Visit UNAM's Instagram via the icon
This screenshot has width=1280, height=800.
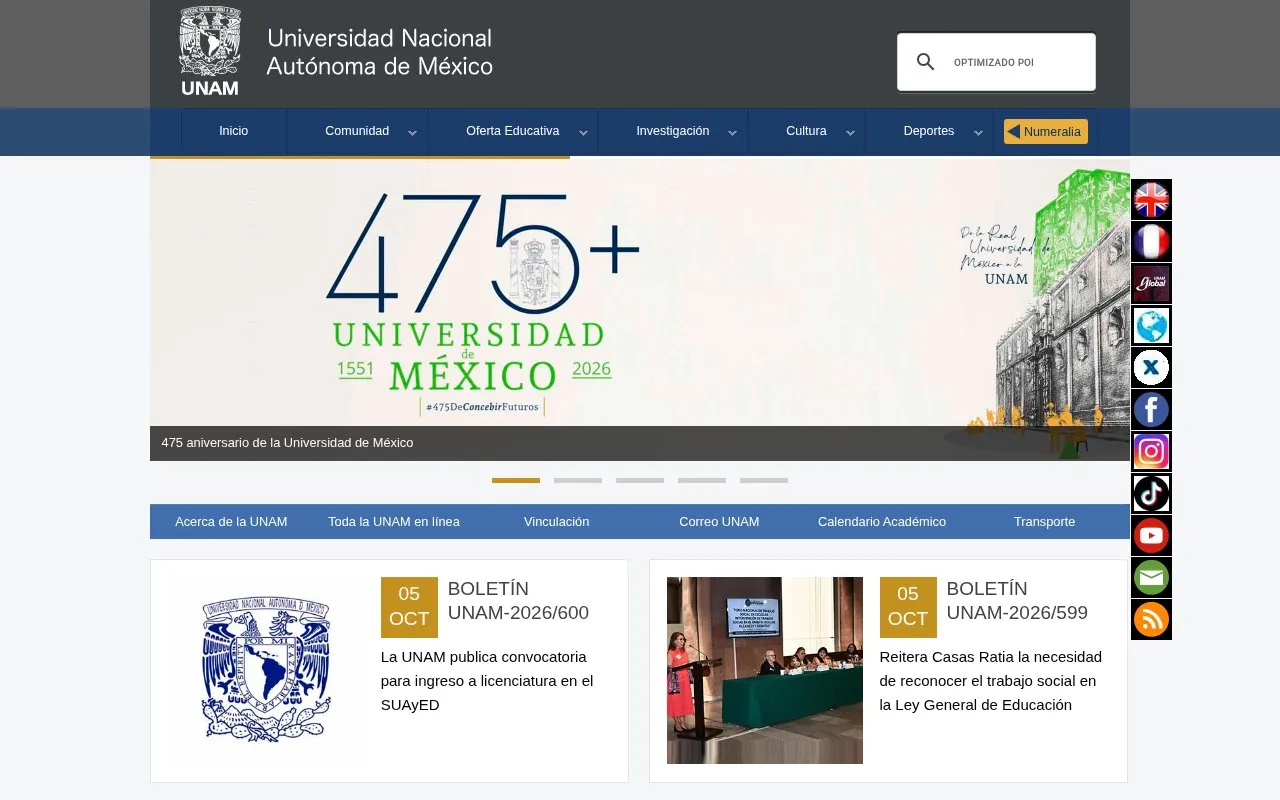pos(1151,452)
